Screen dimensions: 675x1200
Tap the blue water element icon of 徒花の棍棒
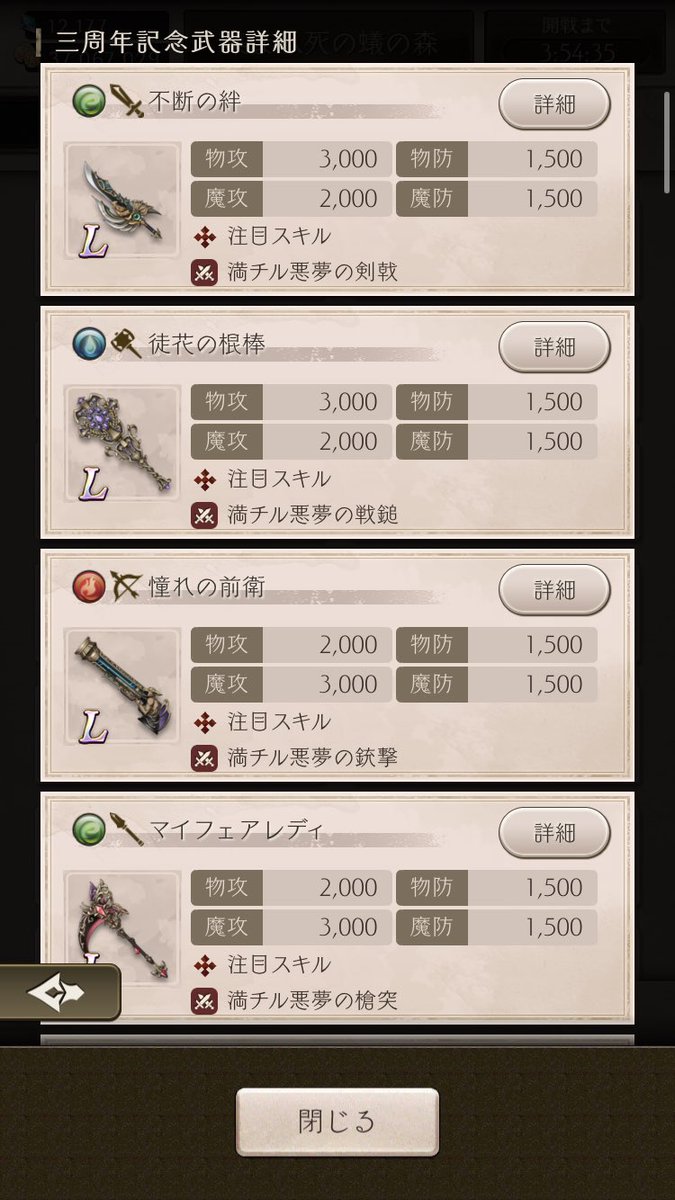(89, 344)
